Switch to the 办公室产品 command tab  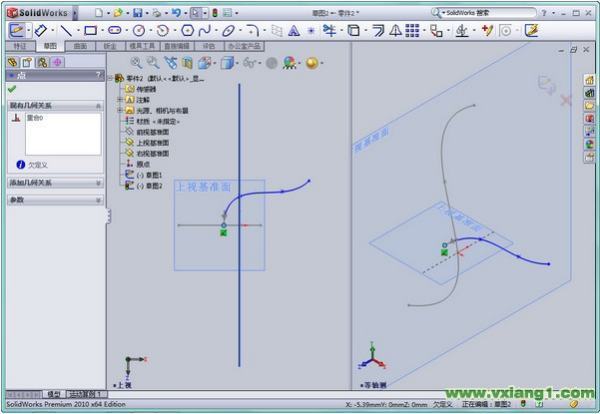coord(244,46)
